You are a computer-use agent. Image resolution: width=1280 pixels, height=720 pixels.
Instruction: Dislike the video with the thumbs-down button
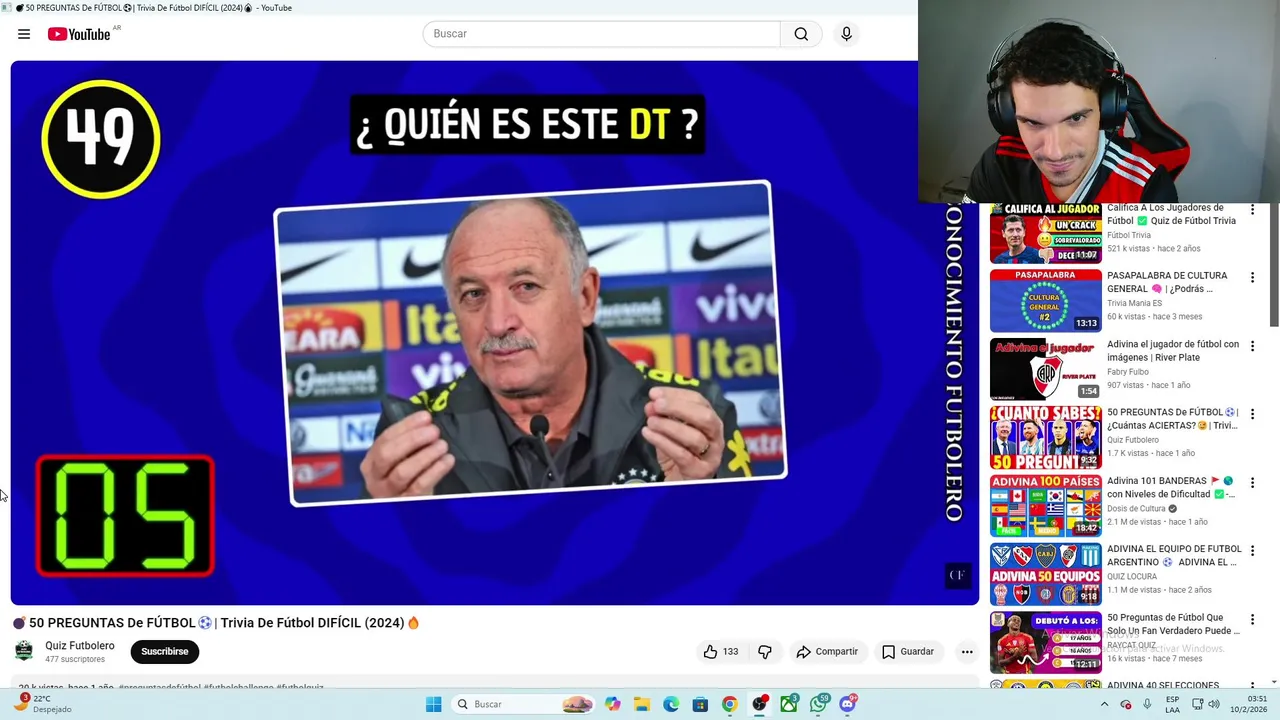coord(765,652)
